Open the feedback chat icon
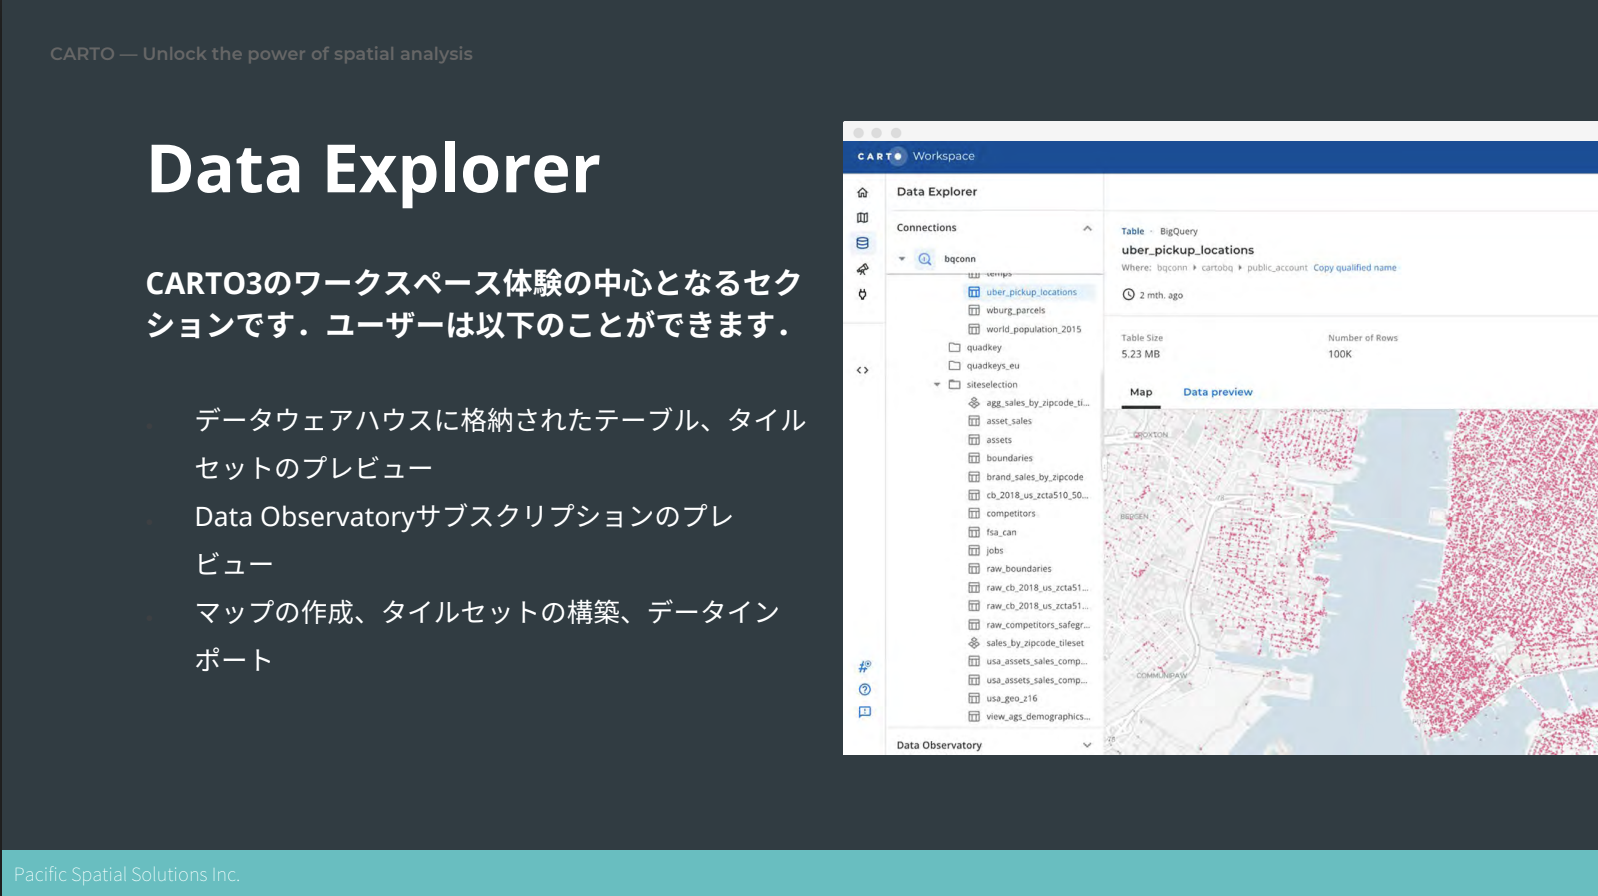Screen dimensions: 1598x896 [x=864, y=712]
